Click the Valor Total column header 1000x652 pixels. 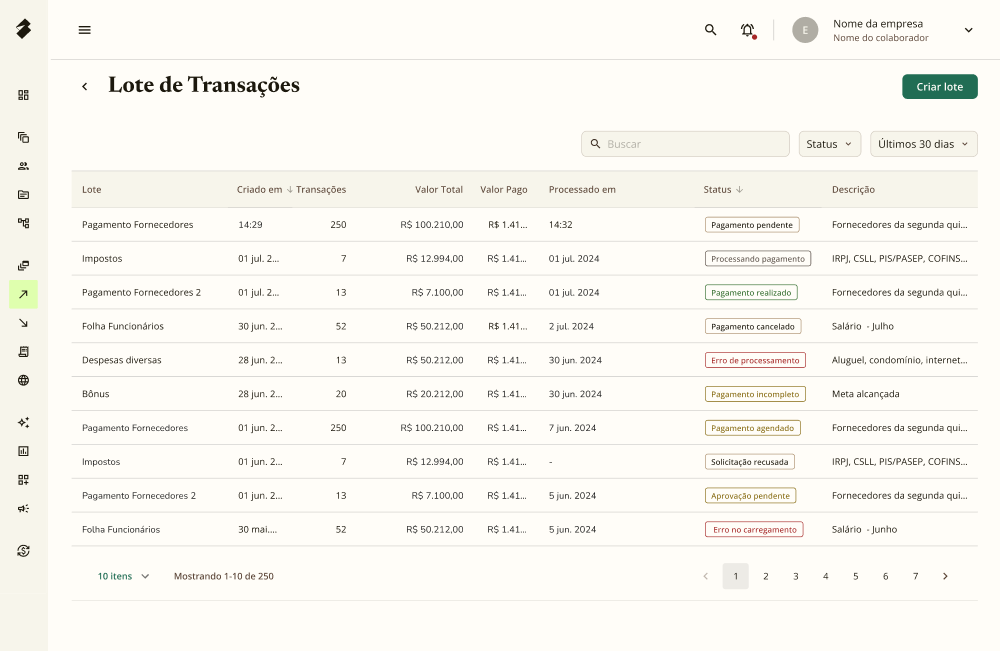439,189
